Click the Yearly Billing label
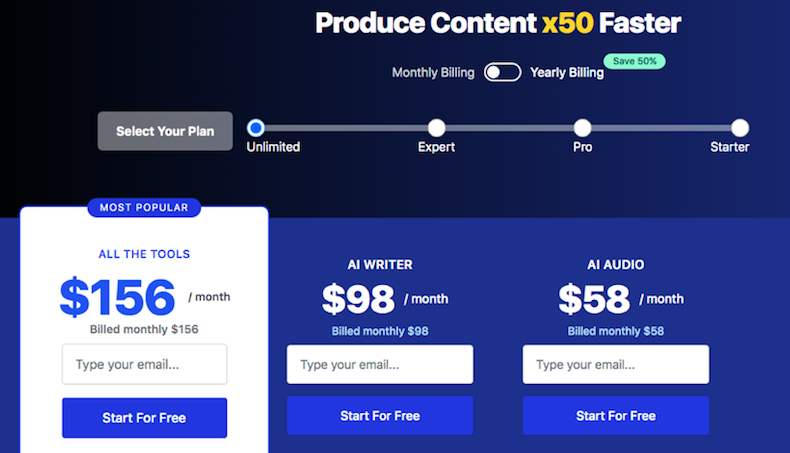Screen dimensions: 790x453 click(x=567, y=73)
